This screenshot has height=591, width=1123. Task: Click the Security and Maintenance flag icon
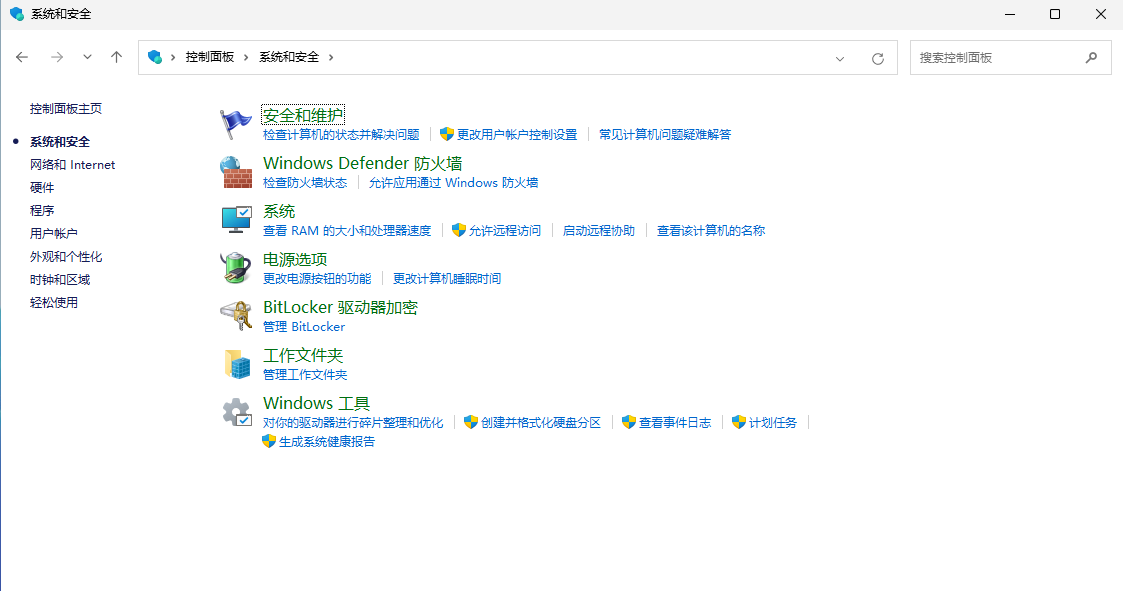click(236, 124)
